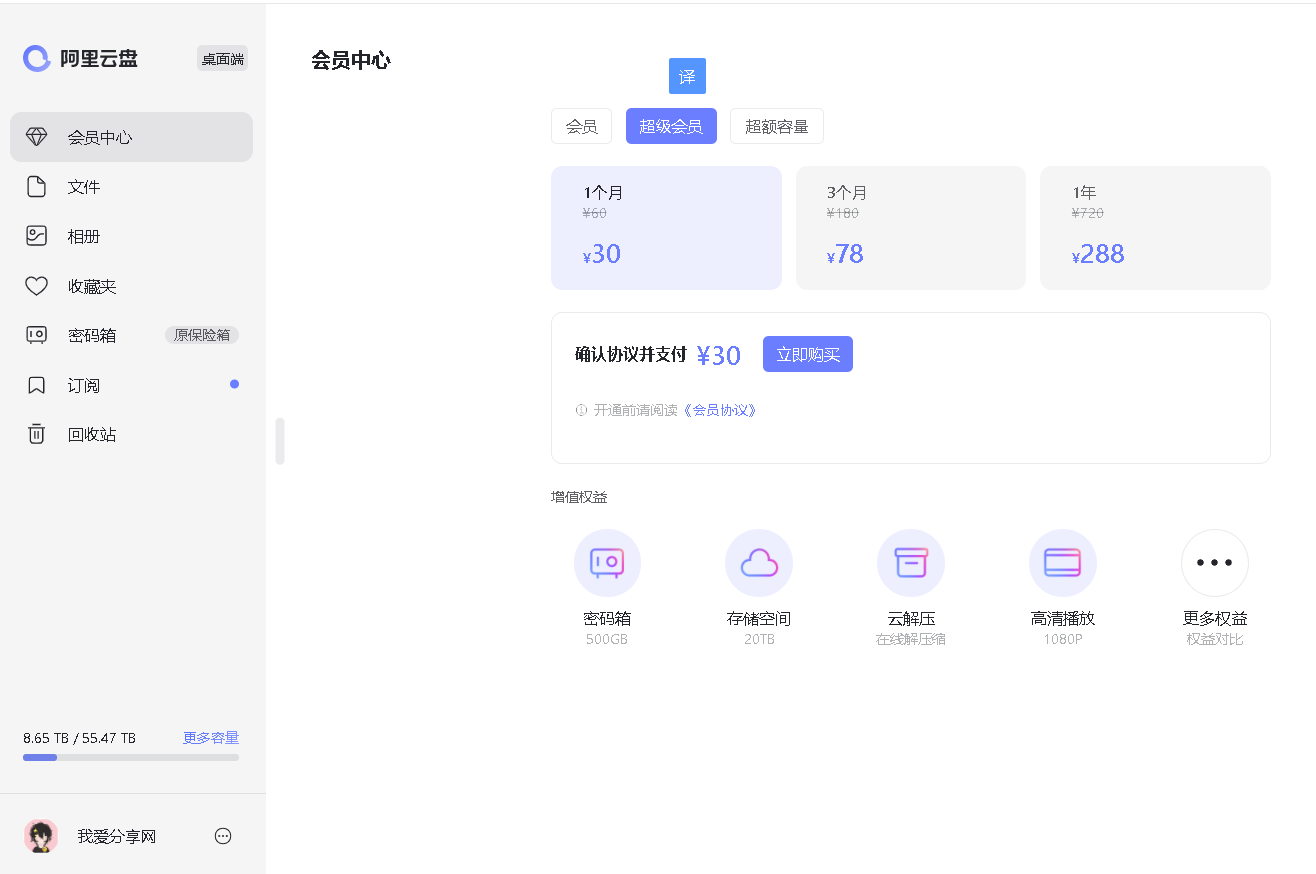Click the 更多权益 three-dots icon
Viewport: 1316px width, 874px height.
1215,563
